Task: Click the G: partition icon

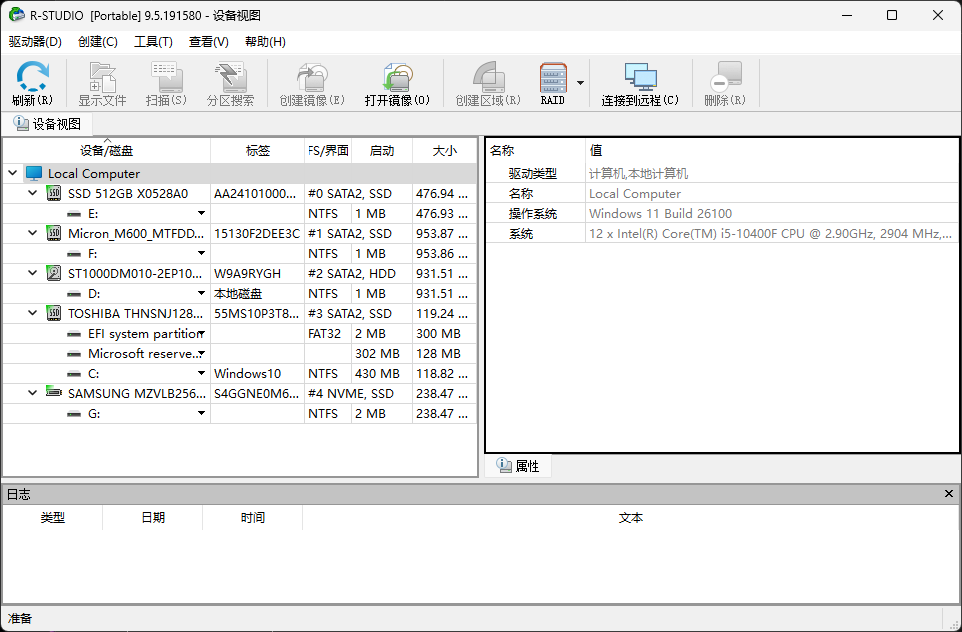Action: [74, 414]
